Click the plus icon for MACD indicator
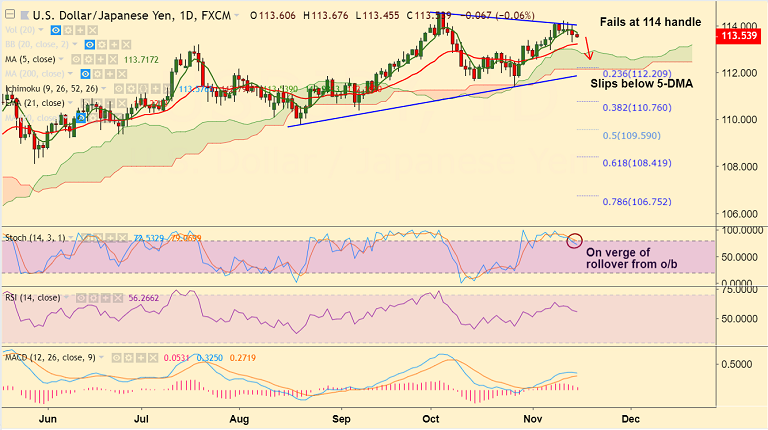768x430 pixels. coord(141,358)
